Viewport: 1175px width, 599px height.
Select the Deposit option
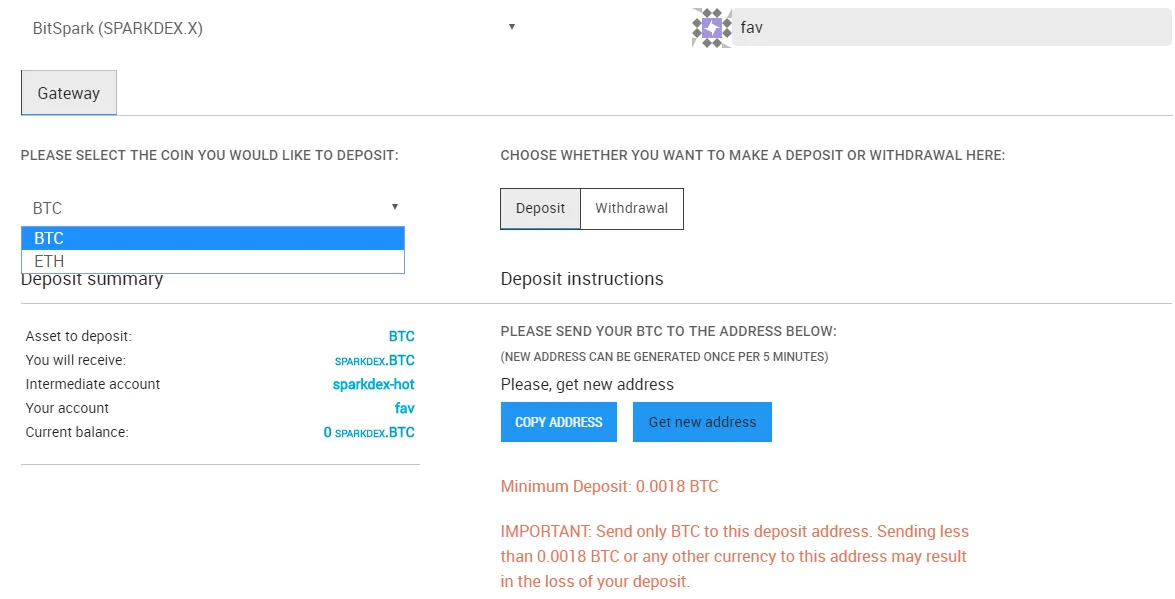click(x=540, y=208)
